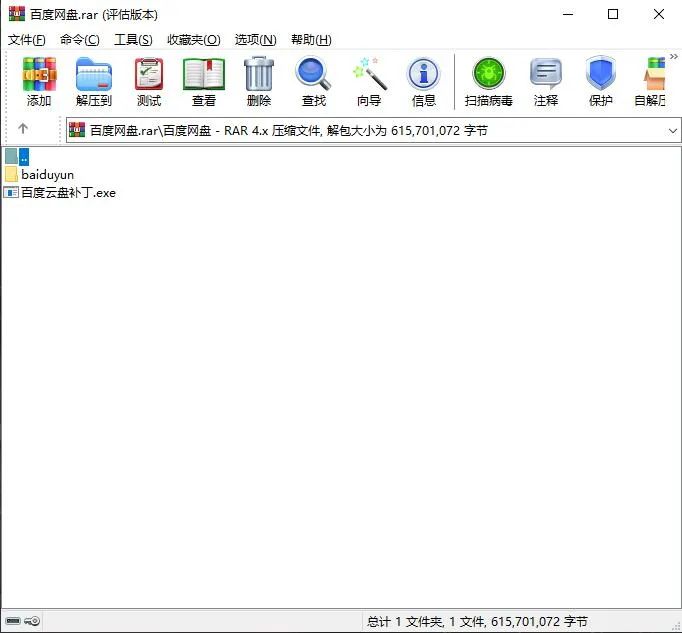Expand the toolbar overflow chevron
The height and width of the screenshot is (633, 682).
[674, 57]
